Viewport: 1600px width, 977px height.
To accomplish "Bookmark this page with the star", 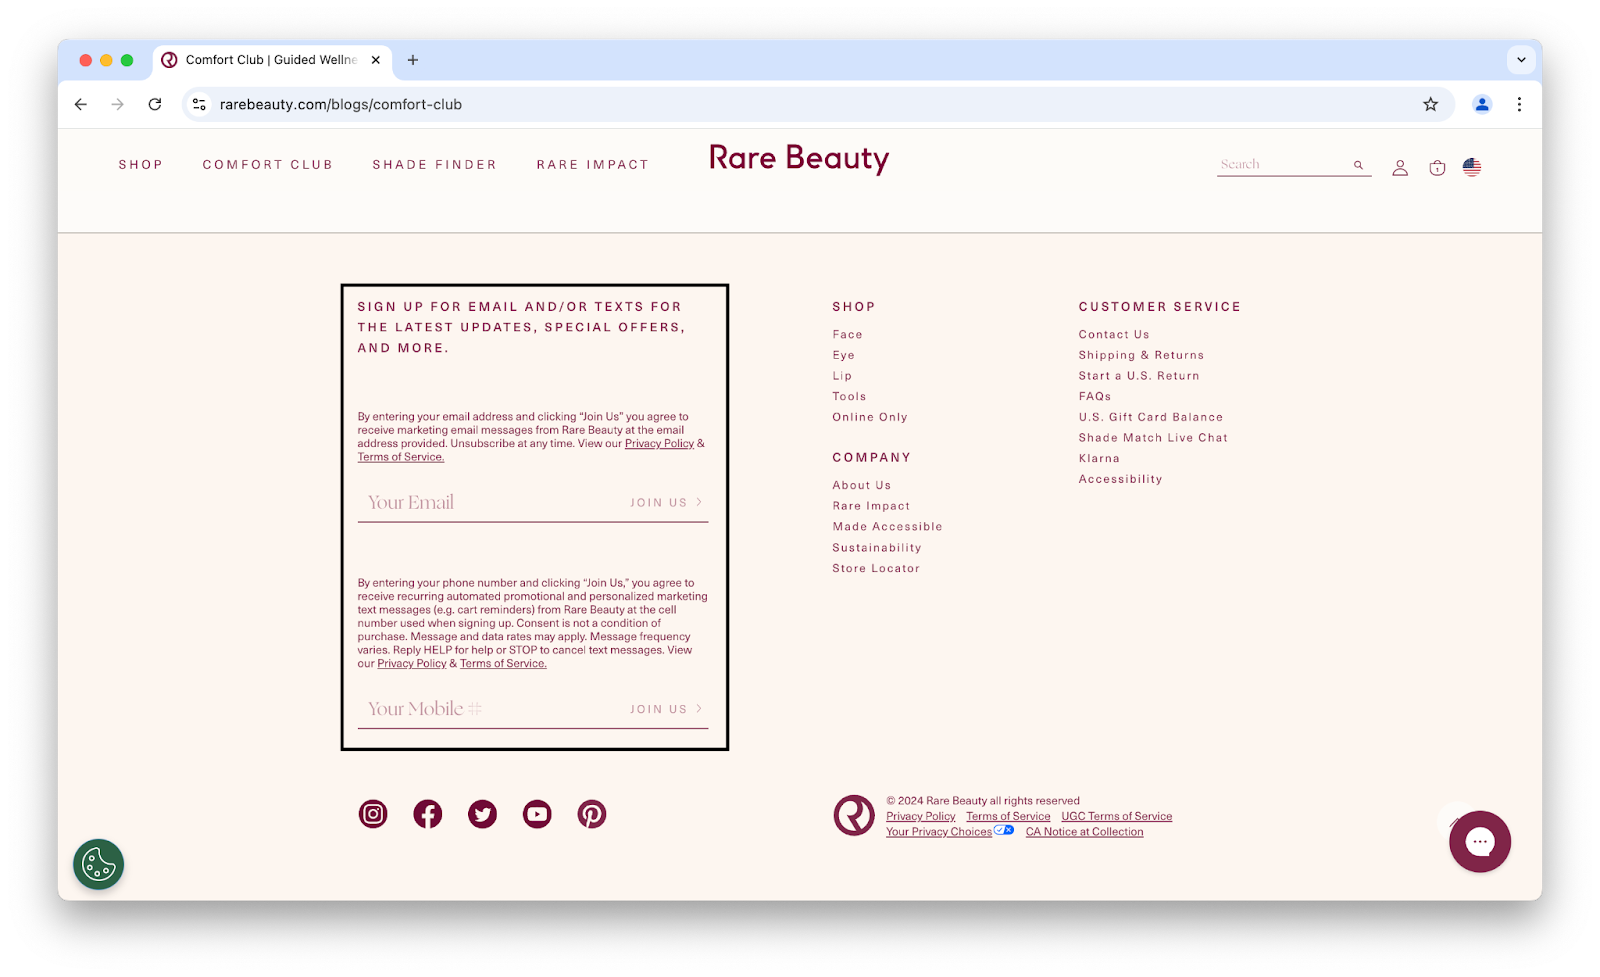I will (1431, 104).
